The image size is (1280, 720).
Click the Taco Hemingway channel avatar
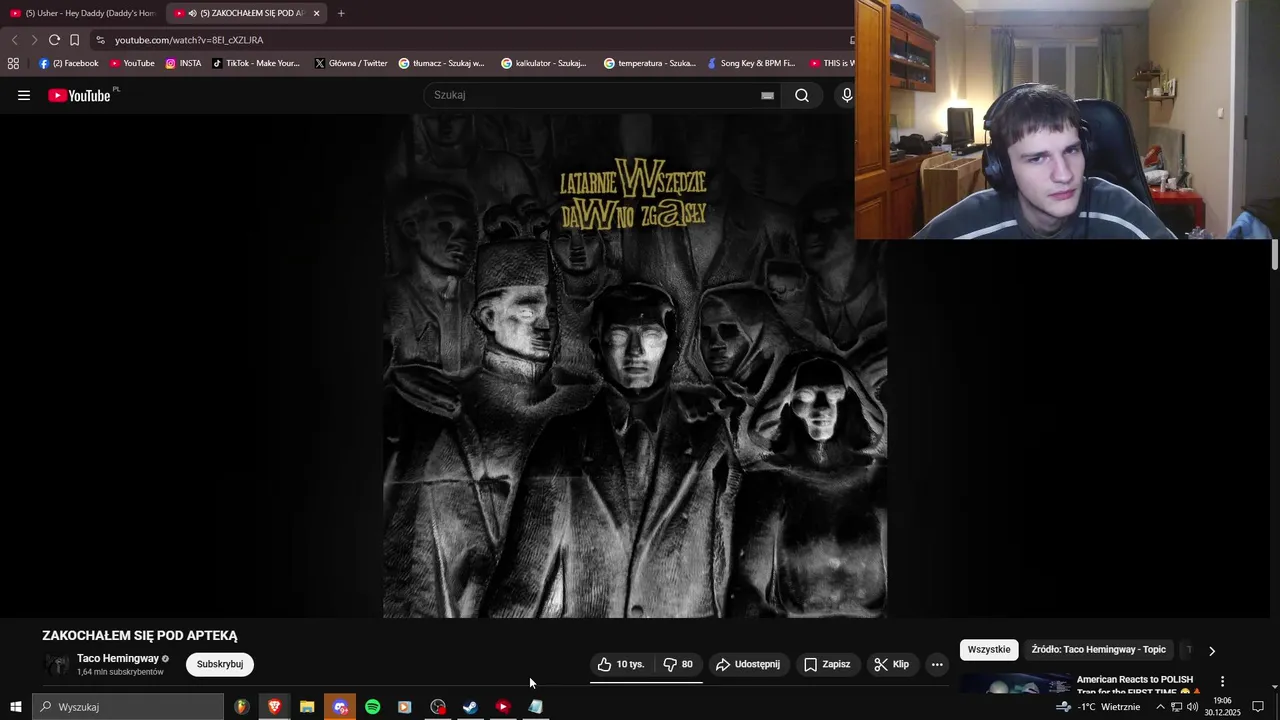(57, 664)
